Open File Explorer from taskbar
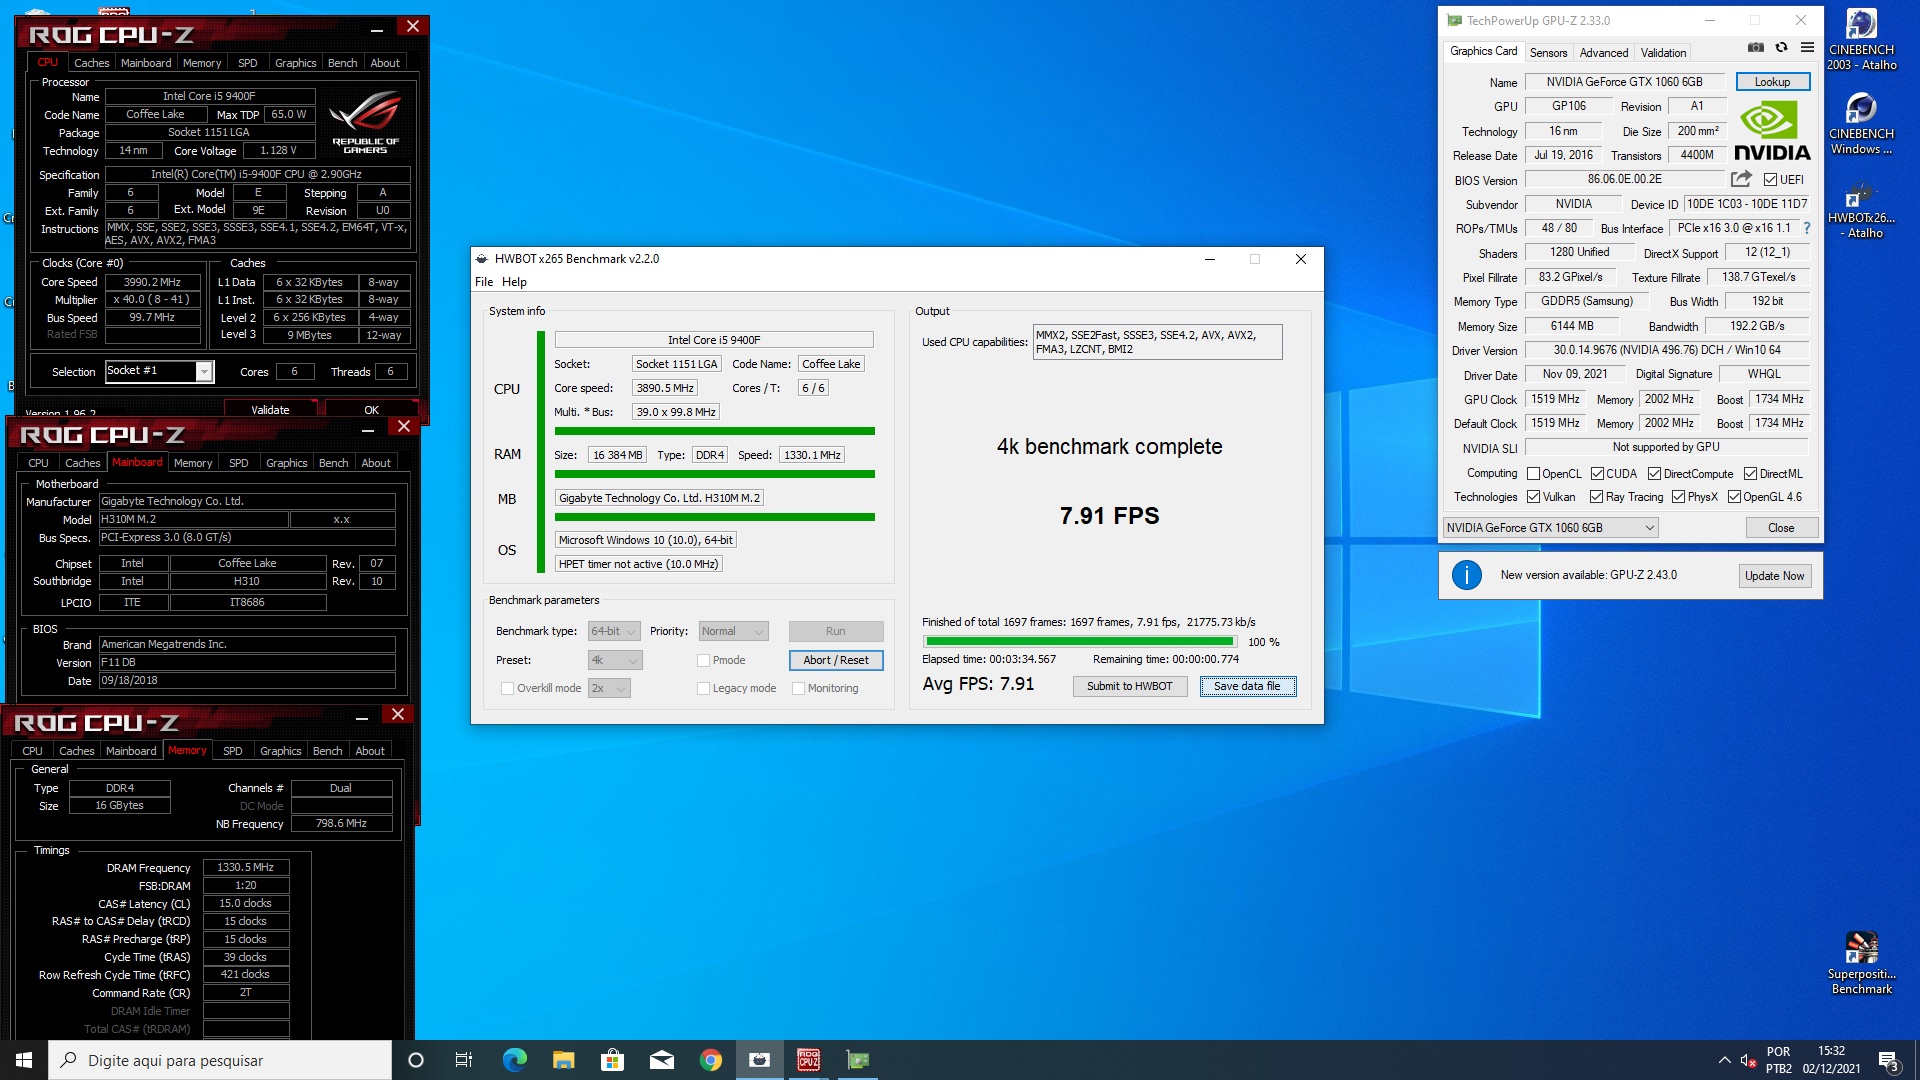 point(563,1060)
